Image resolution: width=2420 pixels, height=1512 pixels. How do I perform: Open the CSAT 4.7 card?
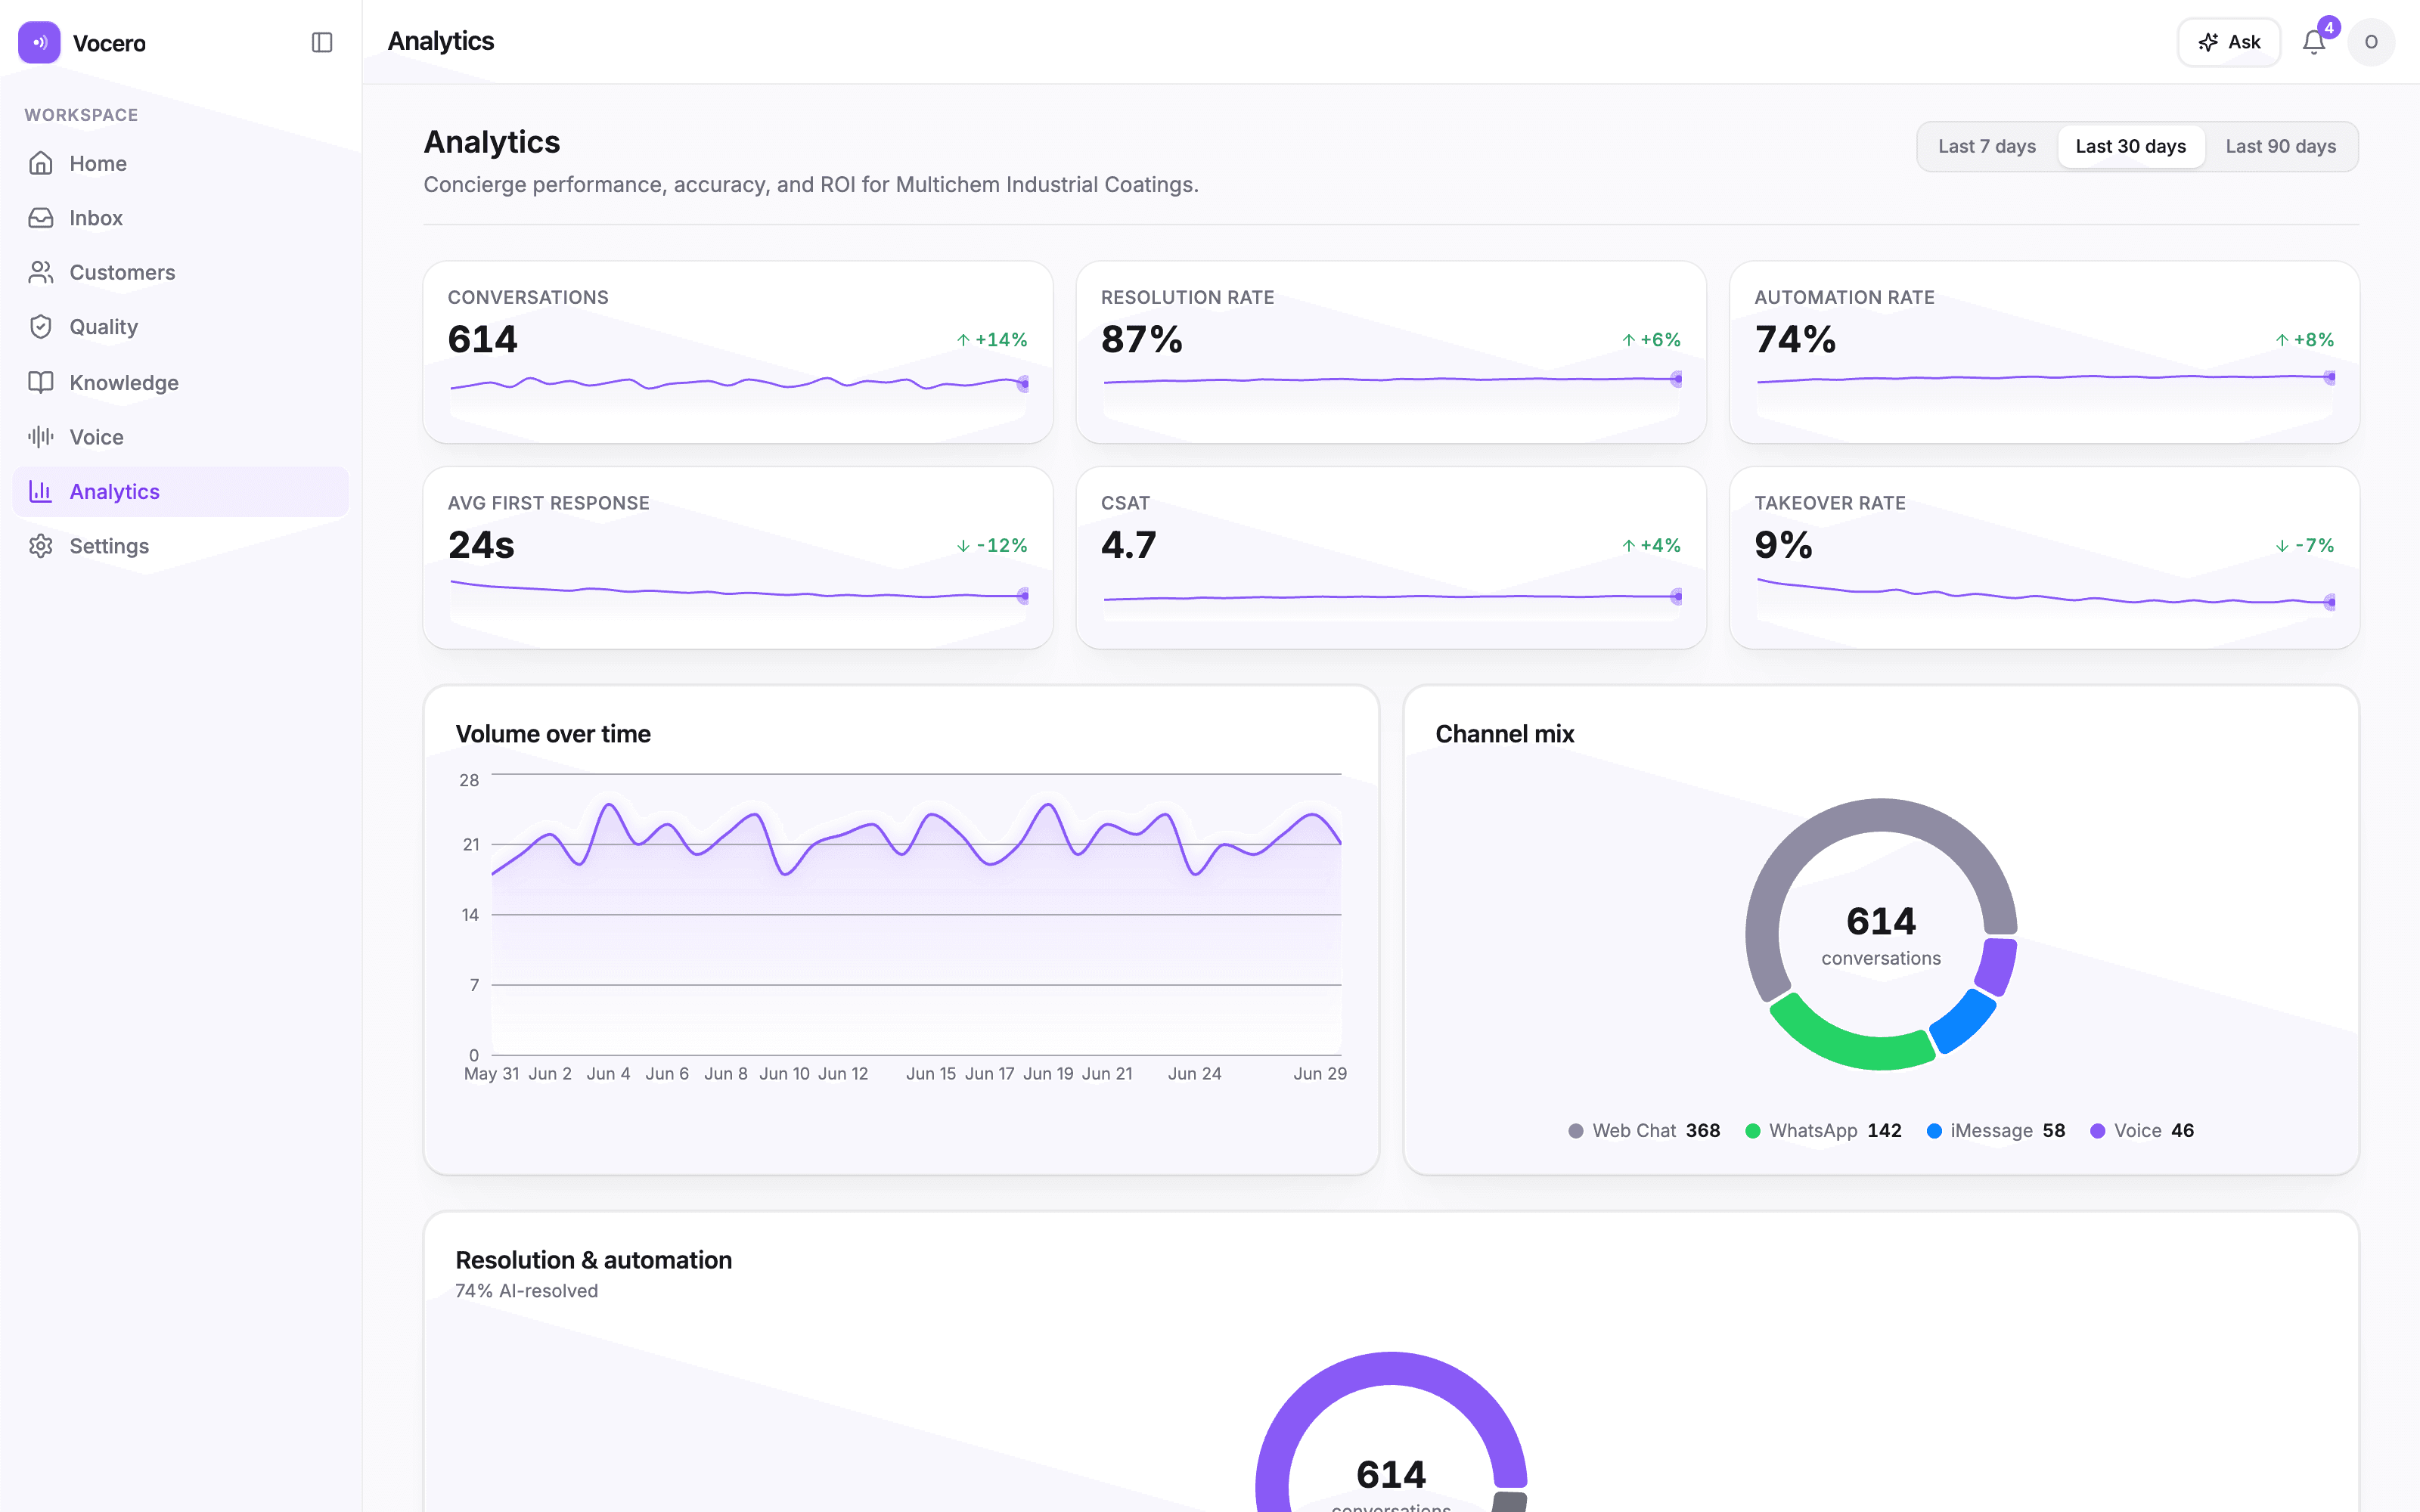click(1391, 558)
